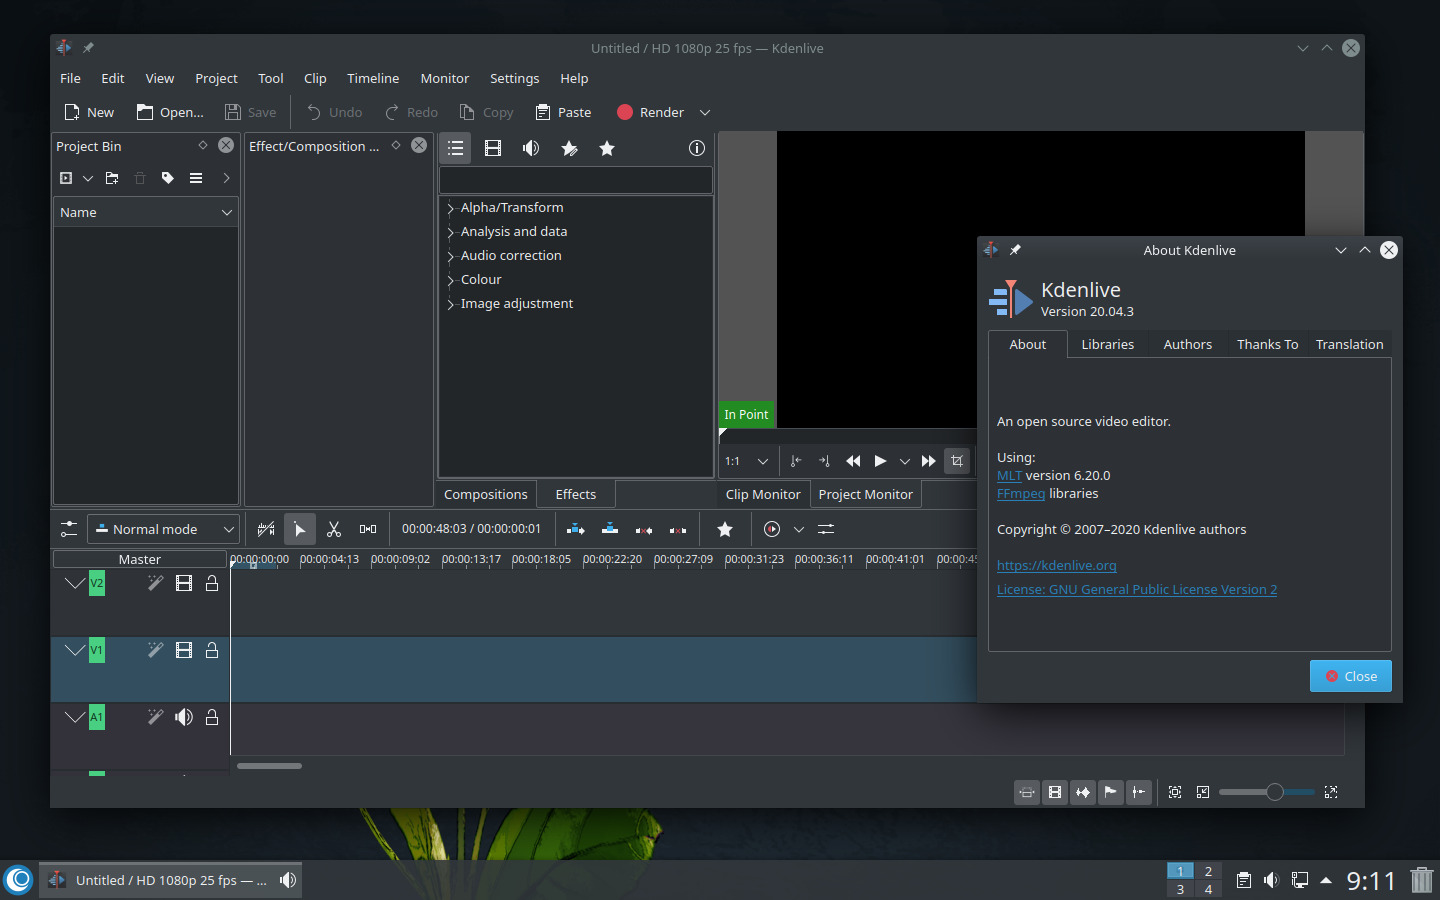Lock the V2 track
This screenshot has height=900, width=1440.
click(212, 583)
